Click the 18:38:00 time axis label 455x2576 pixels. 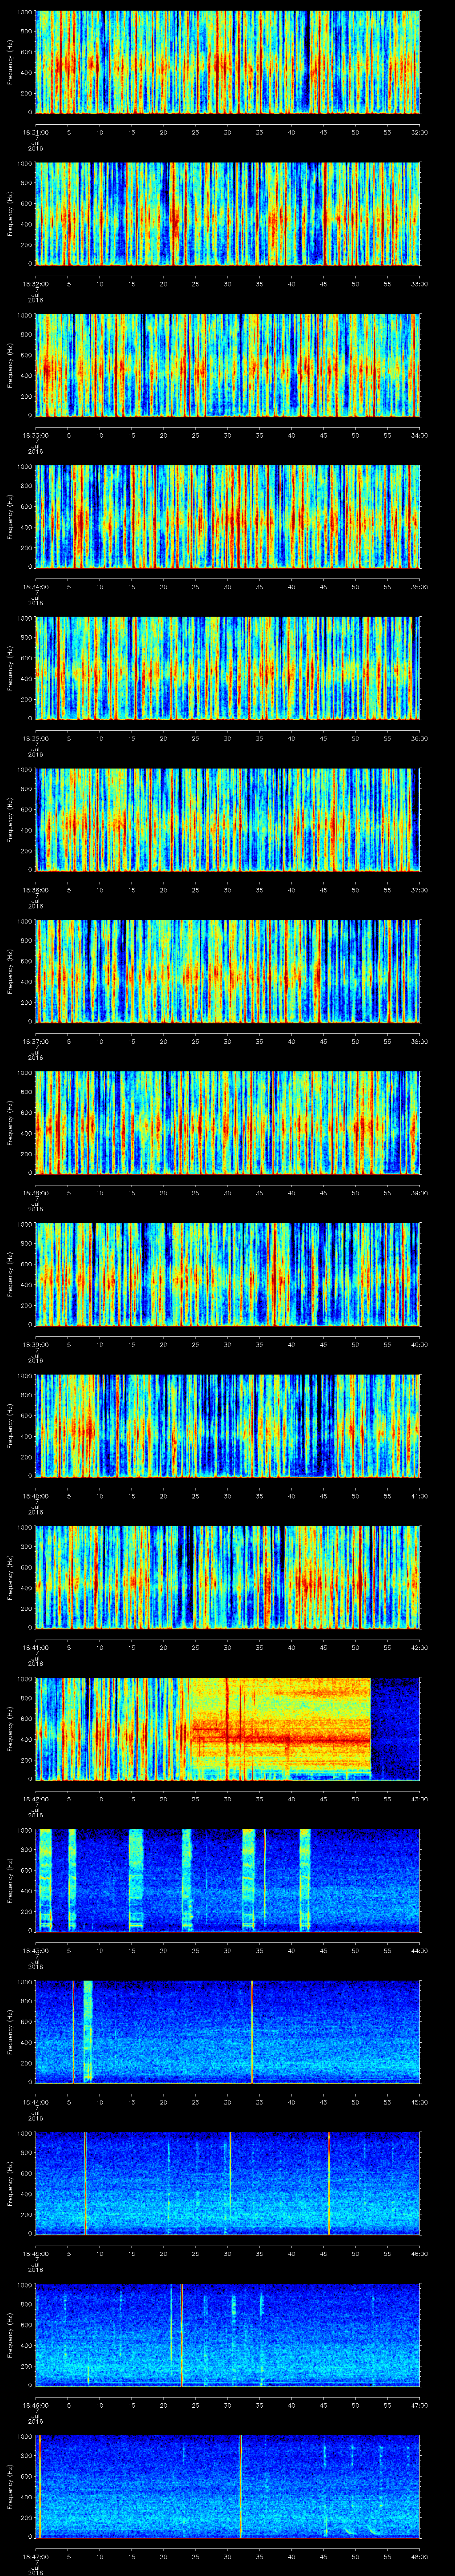(35, 1193)
